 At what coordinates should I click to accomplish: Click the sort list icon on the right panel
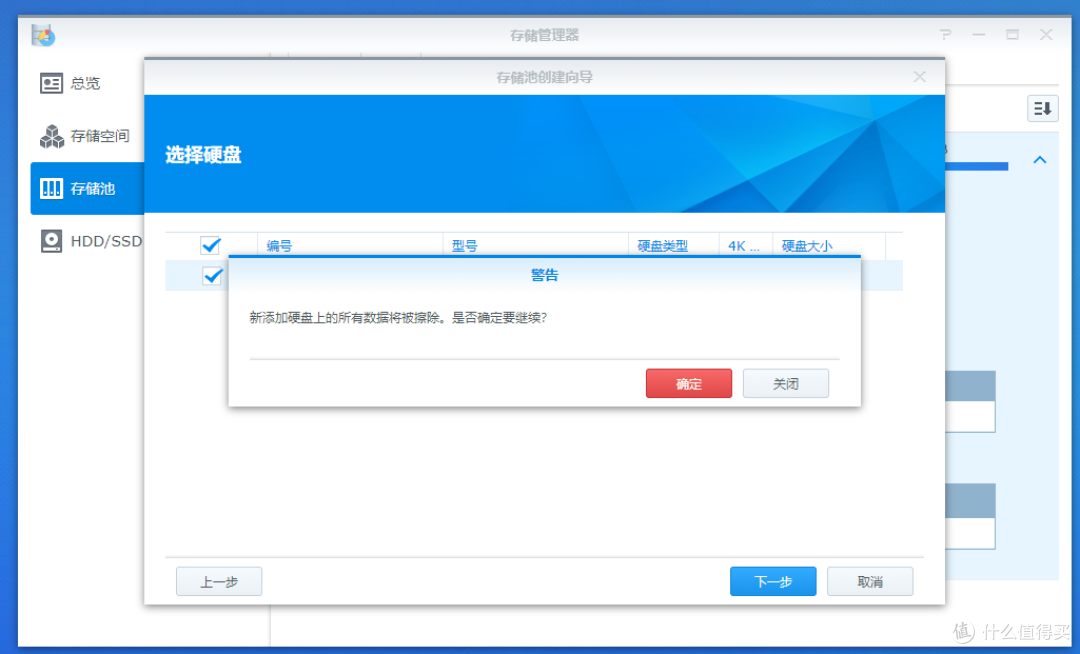[x=1042, y=108]
